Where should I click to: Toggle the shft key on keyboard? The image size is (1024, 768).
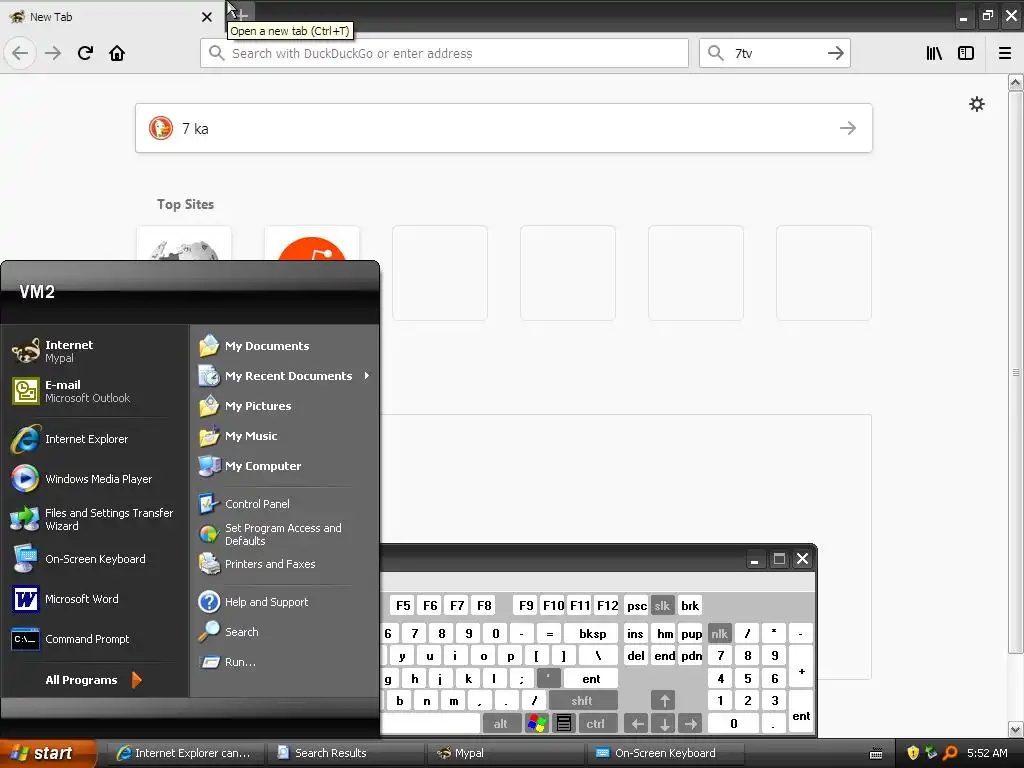click(x=583, y=701)
